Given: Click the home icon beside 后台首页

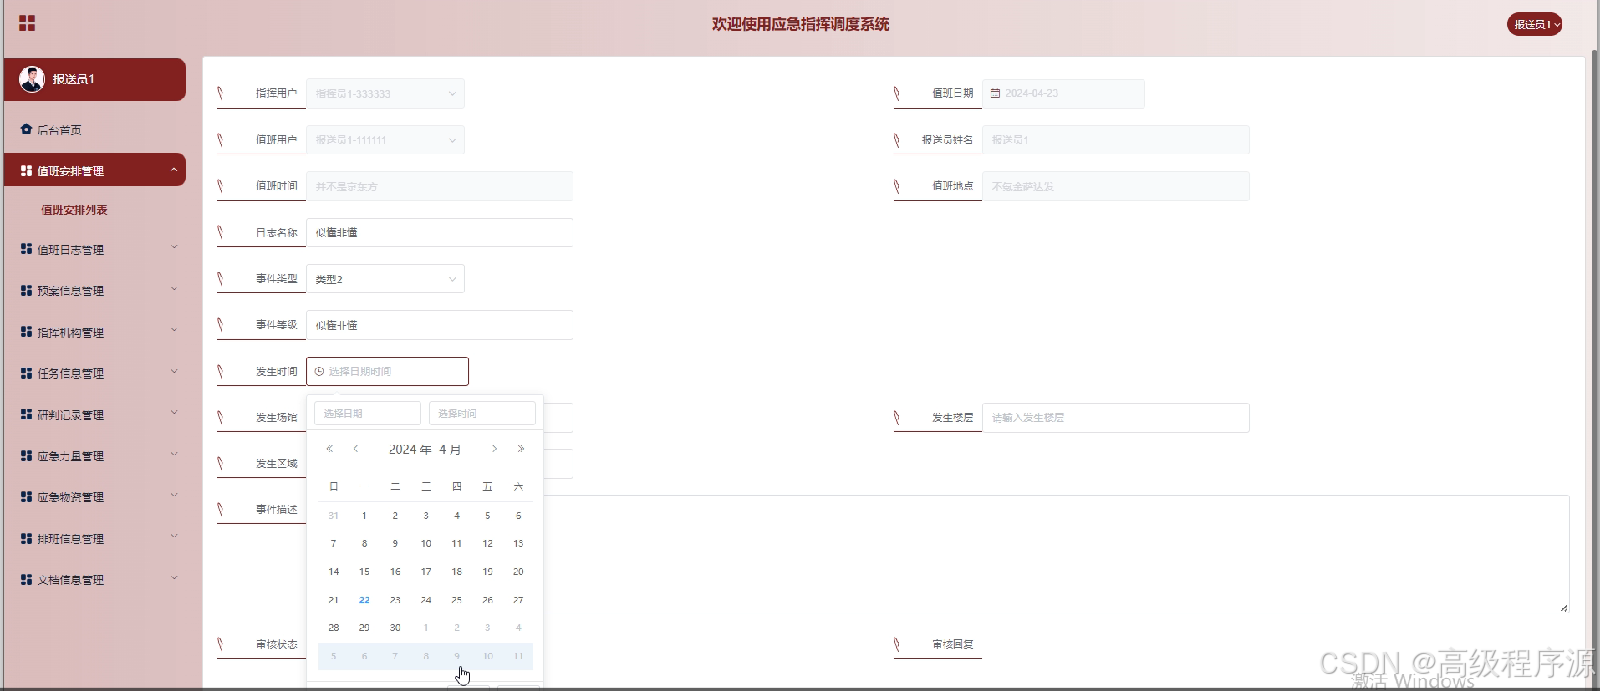Looking at the screenshot, I should [x=26, y=129].
